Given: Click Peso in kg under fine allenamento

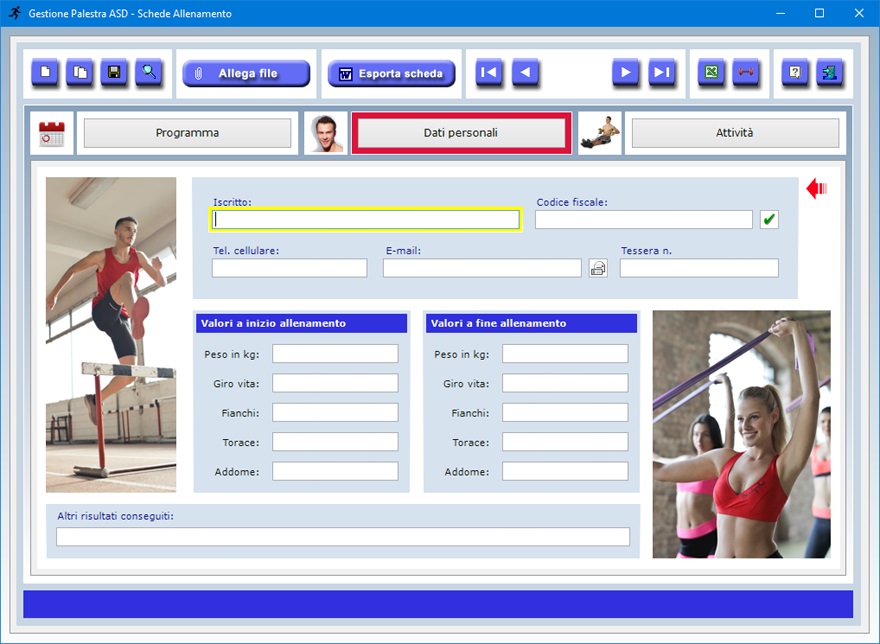Looking at the screenshot, I should (x=565, y=354).
